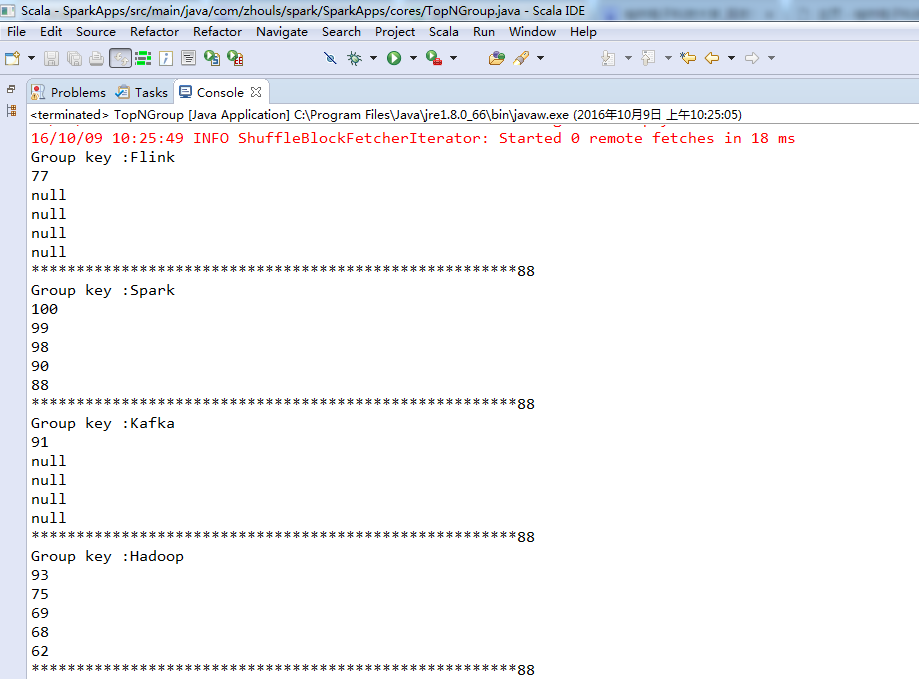
Task: Open the Edit menu
Action: coord(51,32)
